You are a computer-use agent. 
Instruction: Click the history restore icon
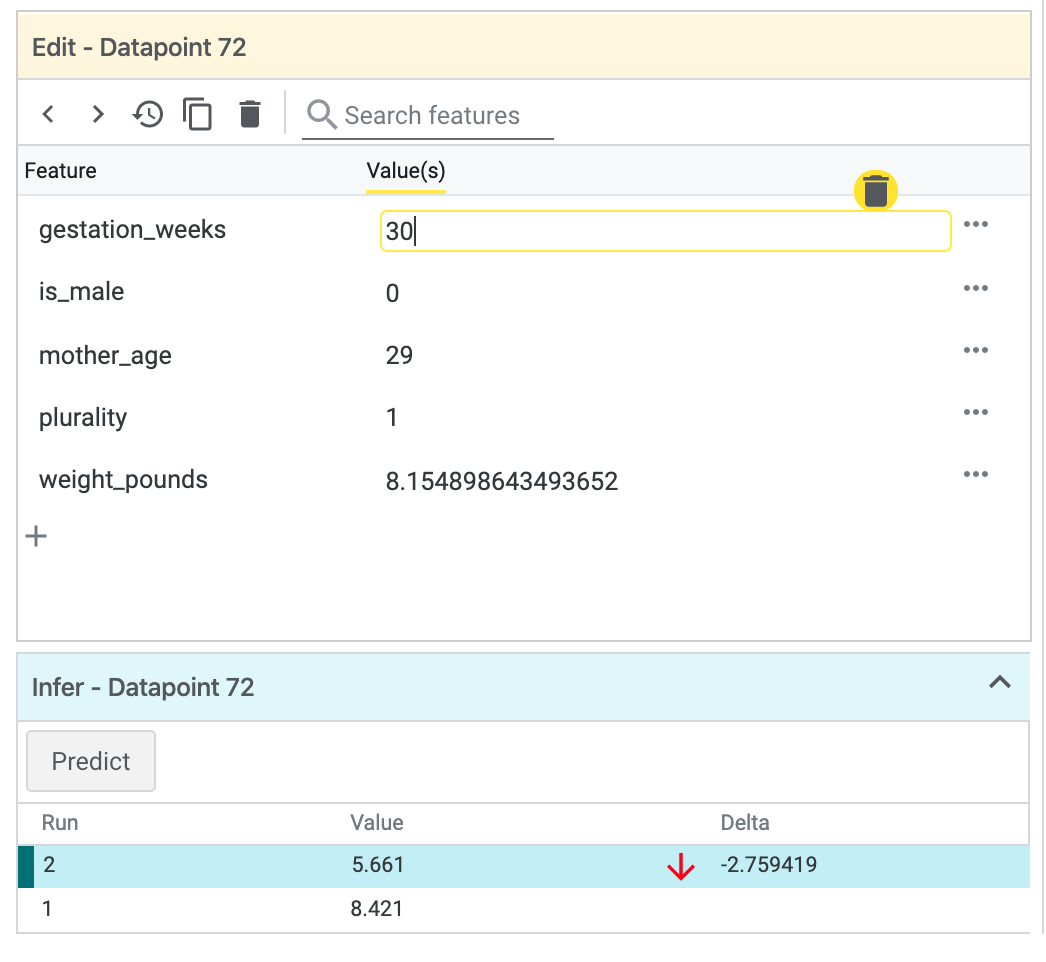click(x=148, y=114)
